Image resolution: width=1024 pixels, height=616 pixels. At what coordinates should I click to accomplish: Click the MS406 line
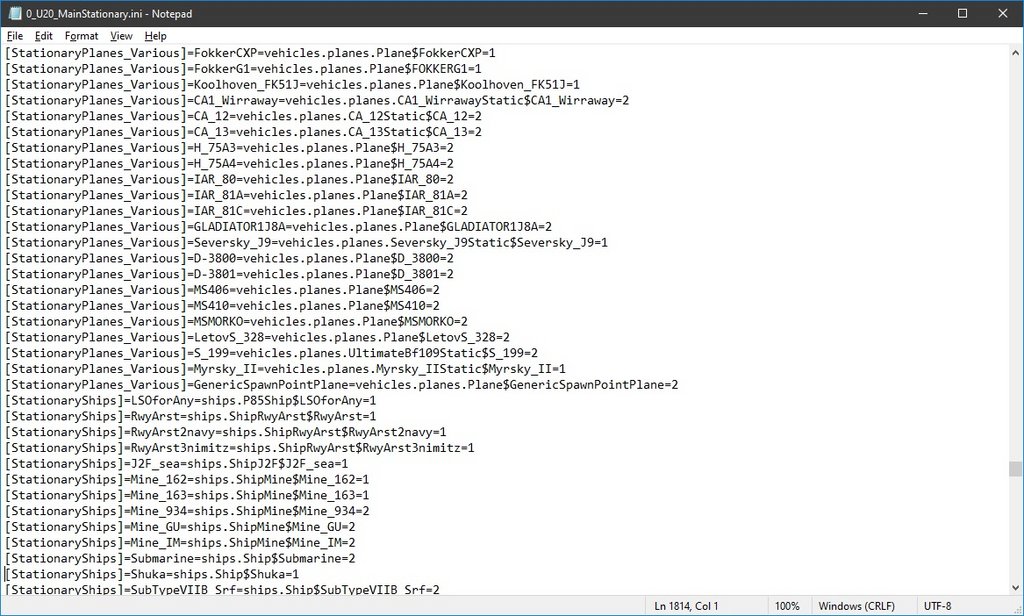pos(223,289)
